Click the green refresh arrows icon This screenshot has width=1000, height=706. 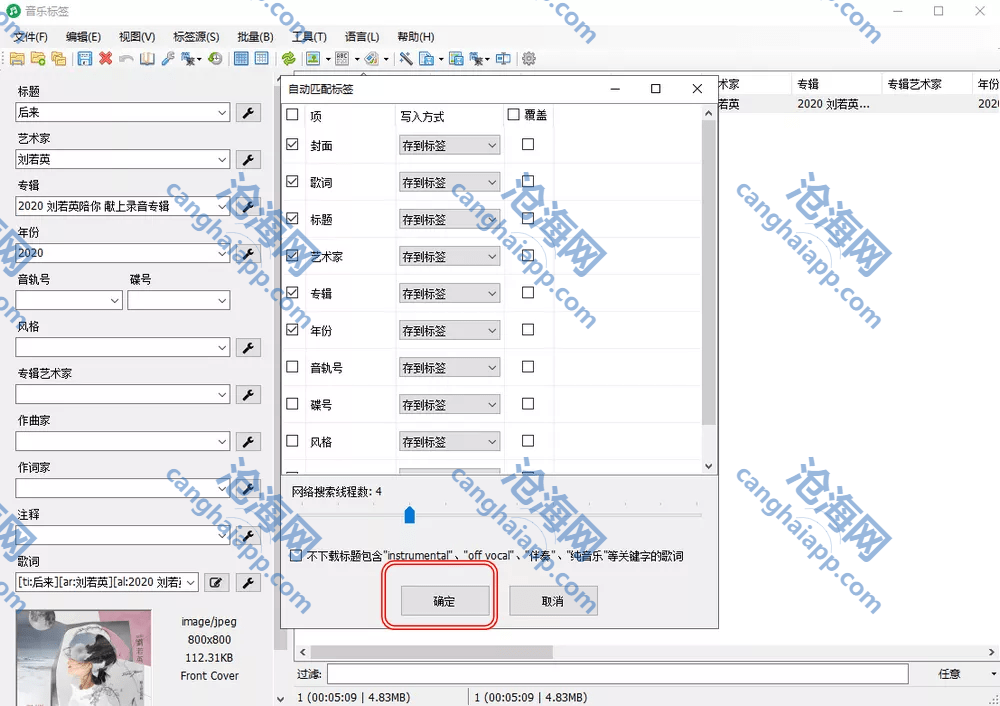pyautogui.click(x=288, y=59)
